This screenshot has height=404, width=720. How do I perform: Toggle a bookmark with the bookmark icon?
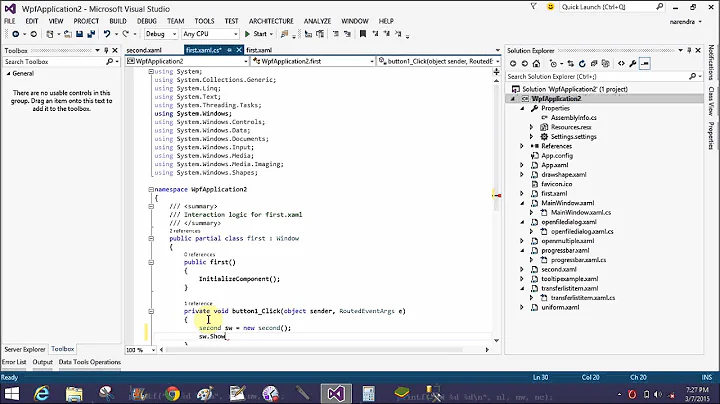point(363,34)
